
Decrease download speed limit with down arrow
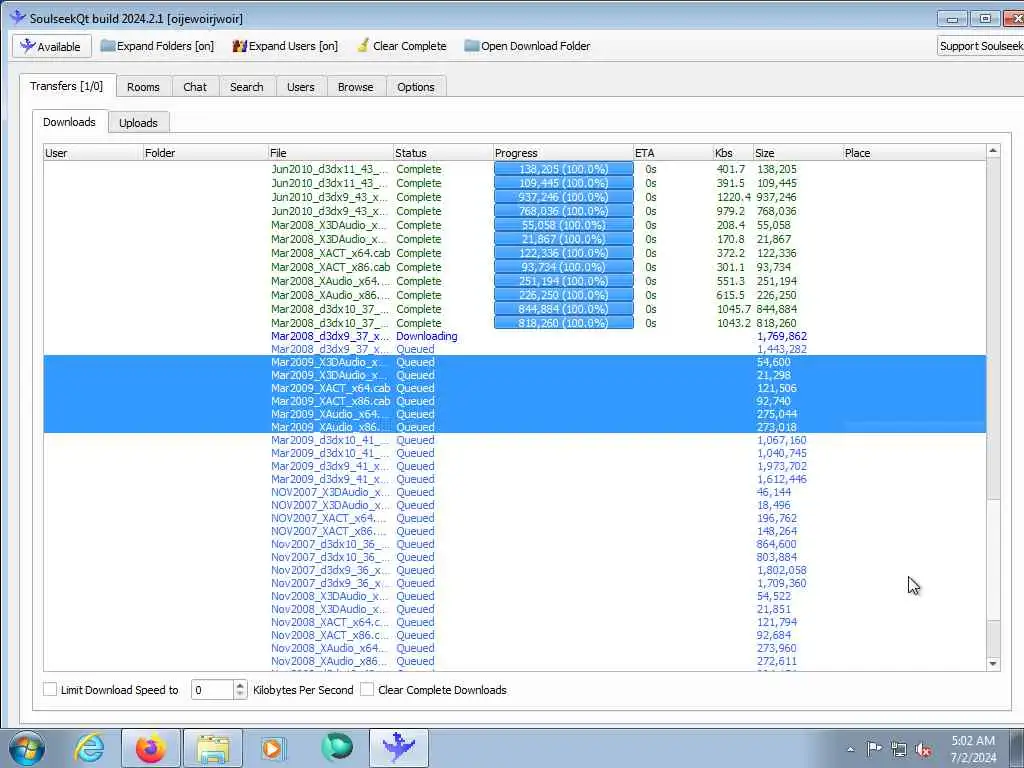click(x=240, y=695)
